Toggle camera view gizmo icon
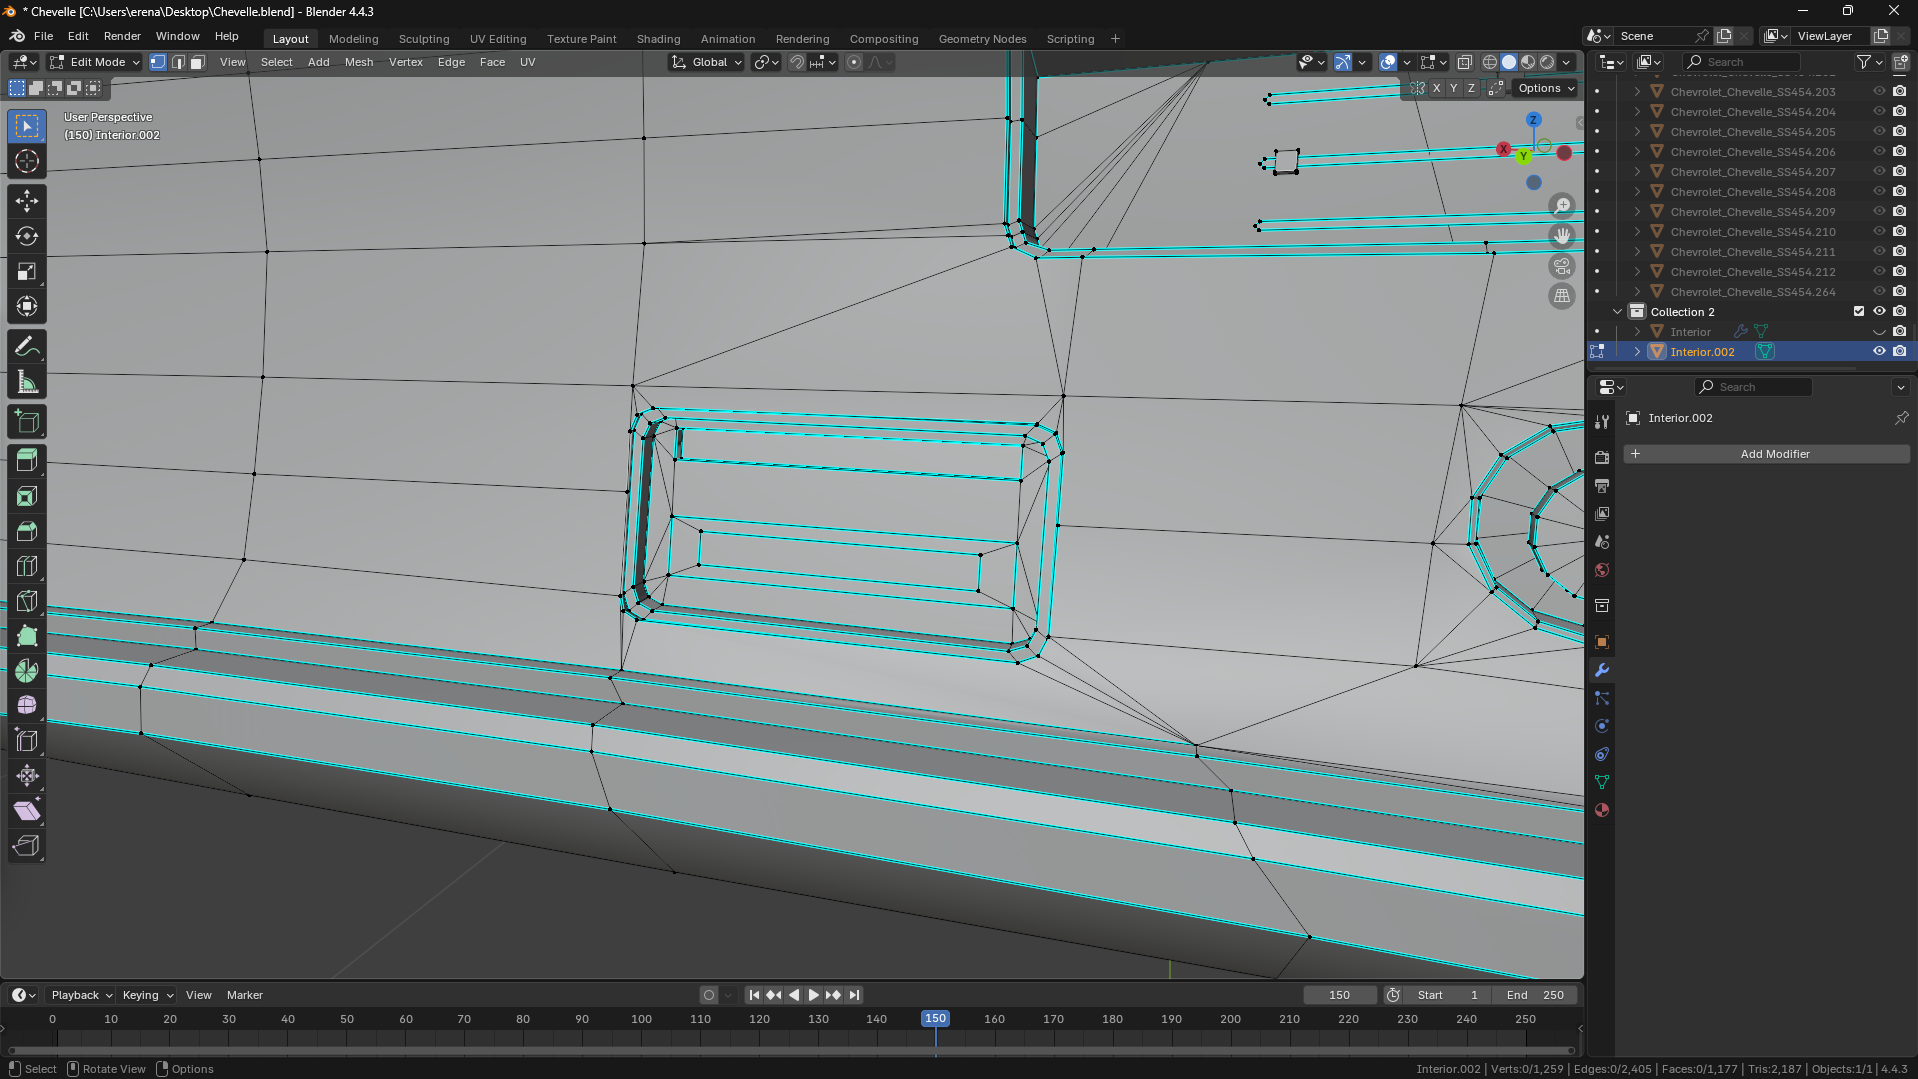 (x=1562, y=266)
